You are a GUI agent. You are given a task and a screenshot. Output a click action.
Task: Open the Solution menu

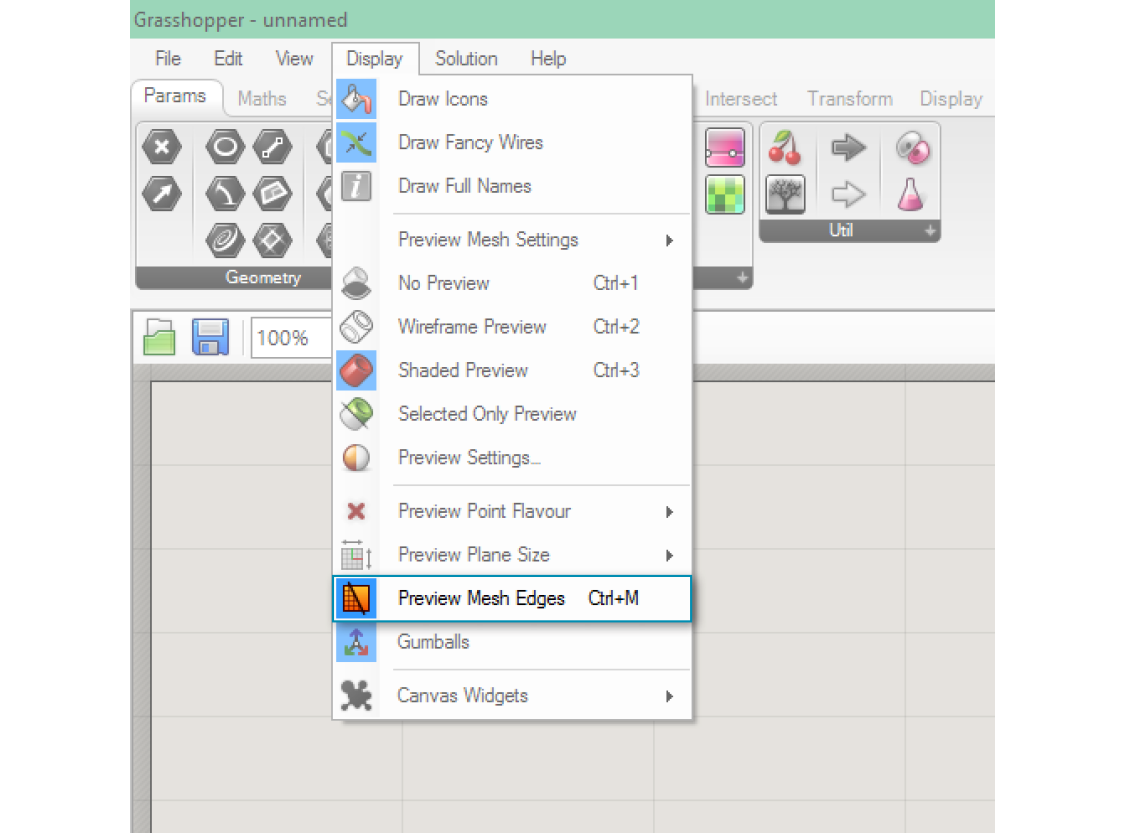tap(466, 59)
